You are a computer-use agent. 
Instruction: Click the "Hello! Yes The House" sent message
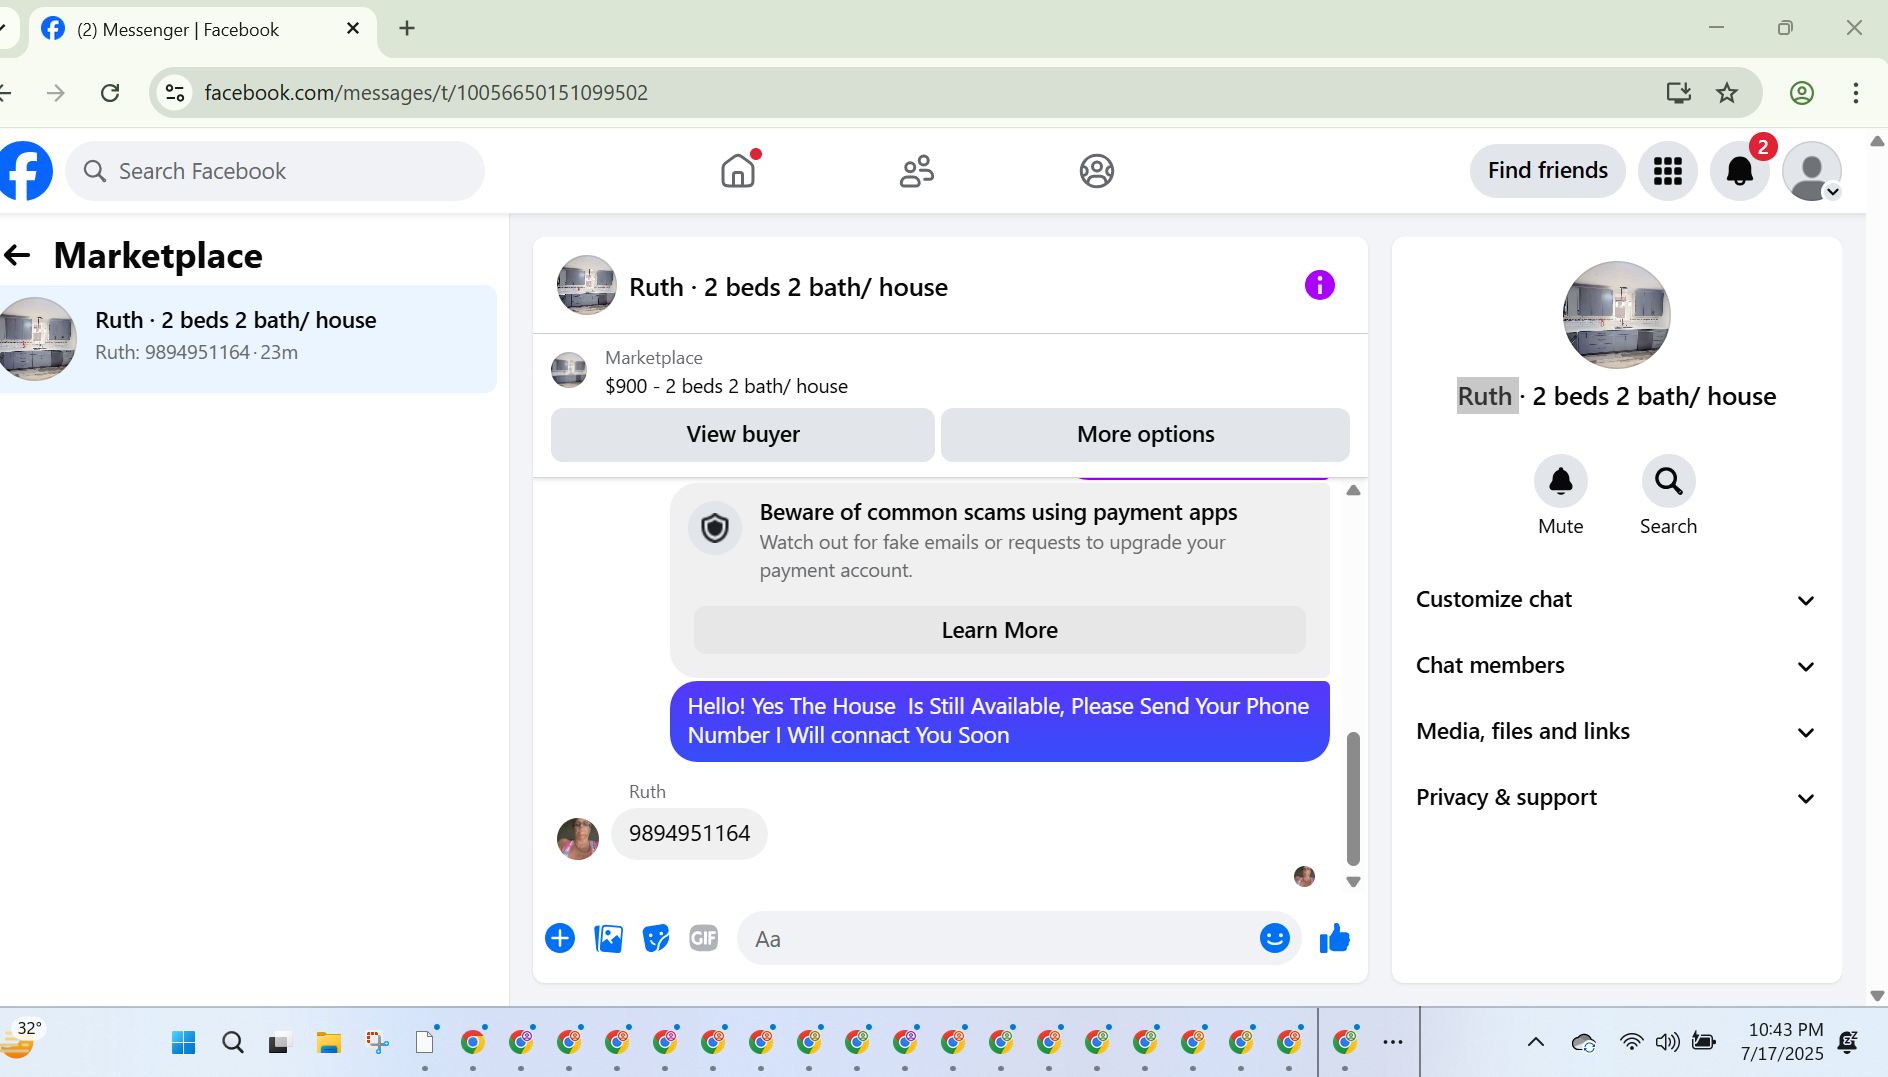pyautogui.click(x=1000, y=721)
